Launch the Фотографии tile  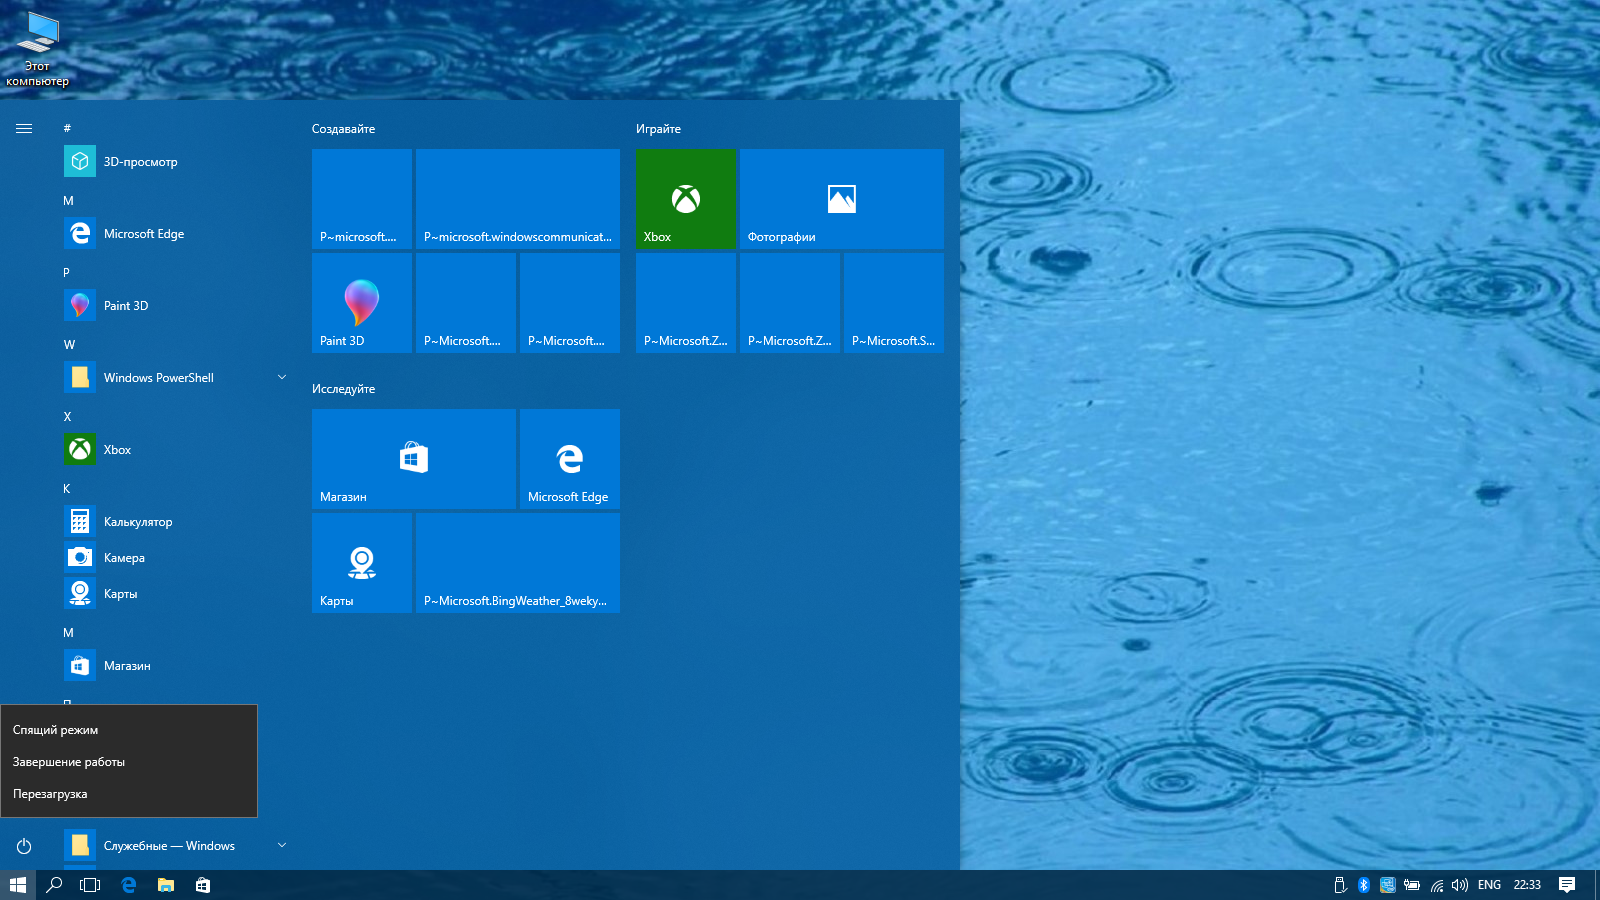pyautogui.click(x=841, y=199)
